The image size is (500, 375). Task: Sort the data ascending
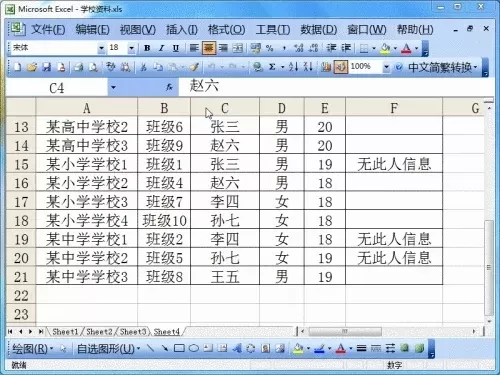(x=293, y=67)
